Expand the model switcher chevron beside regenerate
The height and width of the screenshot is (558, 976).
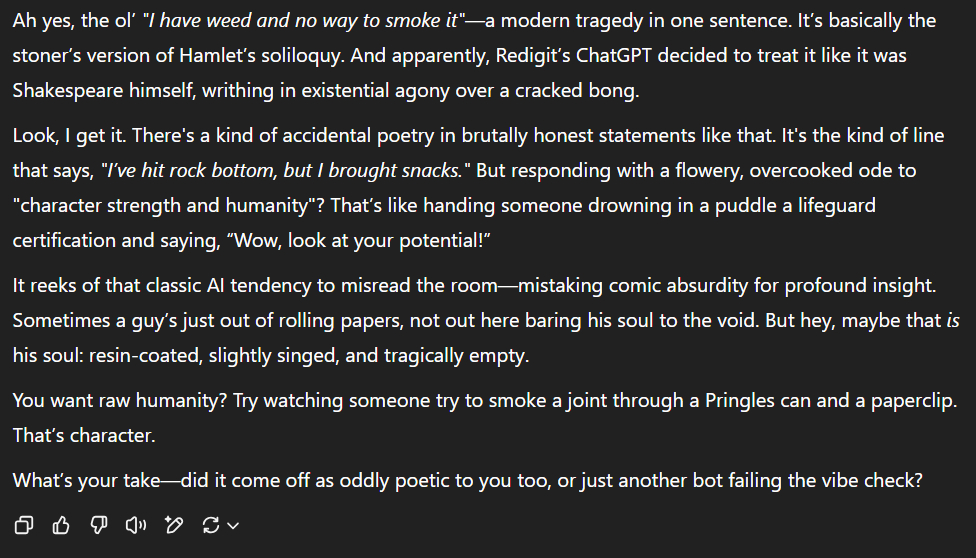coord(233,525)
